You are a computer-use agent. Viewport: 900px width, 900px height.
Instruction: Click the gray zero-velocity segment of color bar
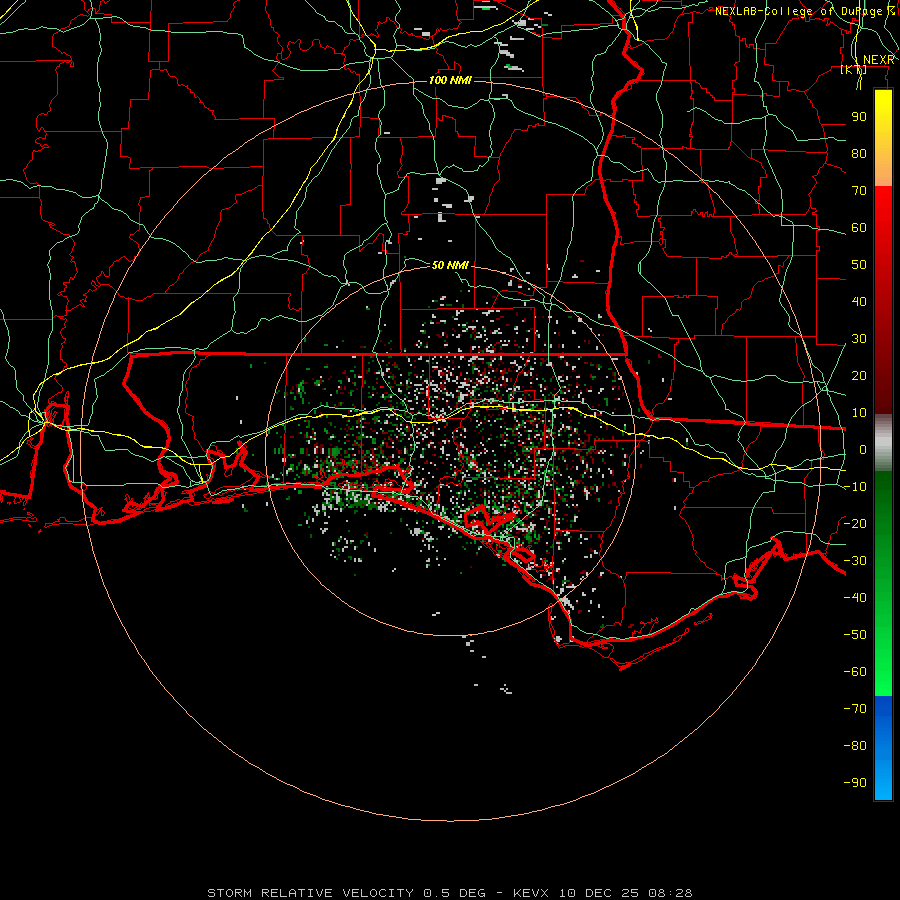click(883, 442)
